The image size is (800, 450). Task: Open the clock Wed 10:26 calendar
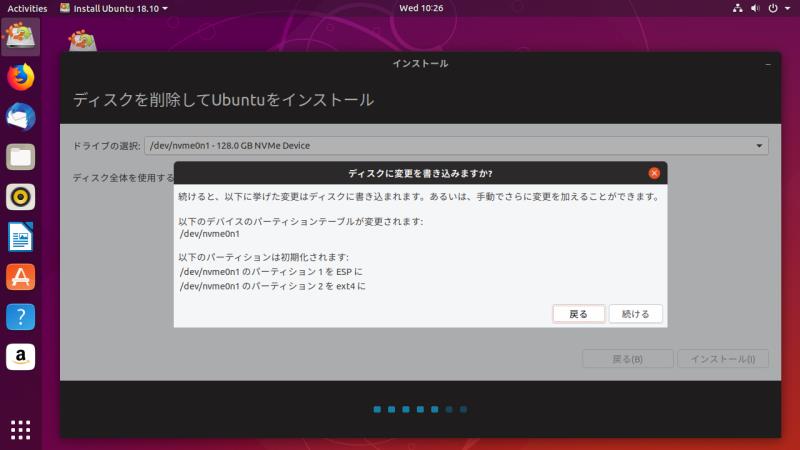[421, 8]
